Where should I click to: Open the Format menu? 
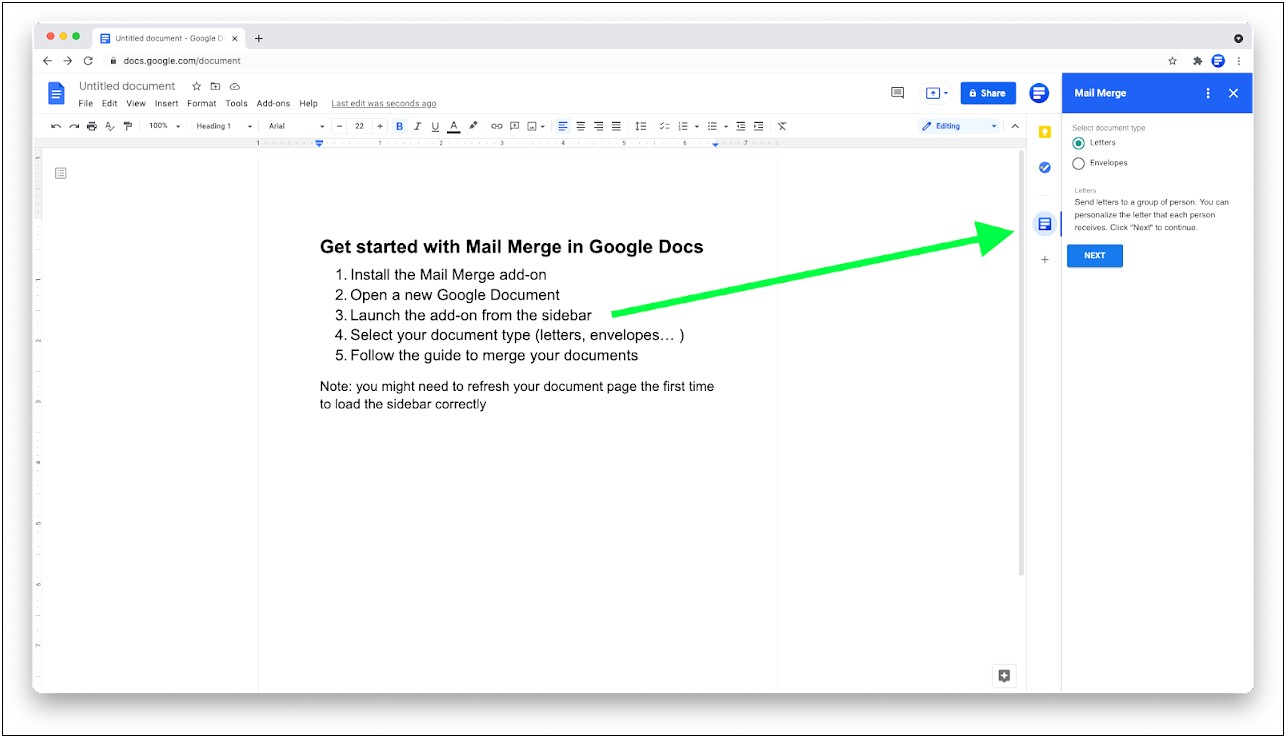tap(202, 103)
